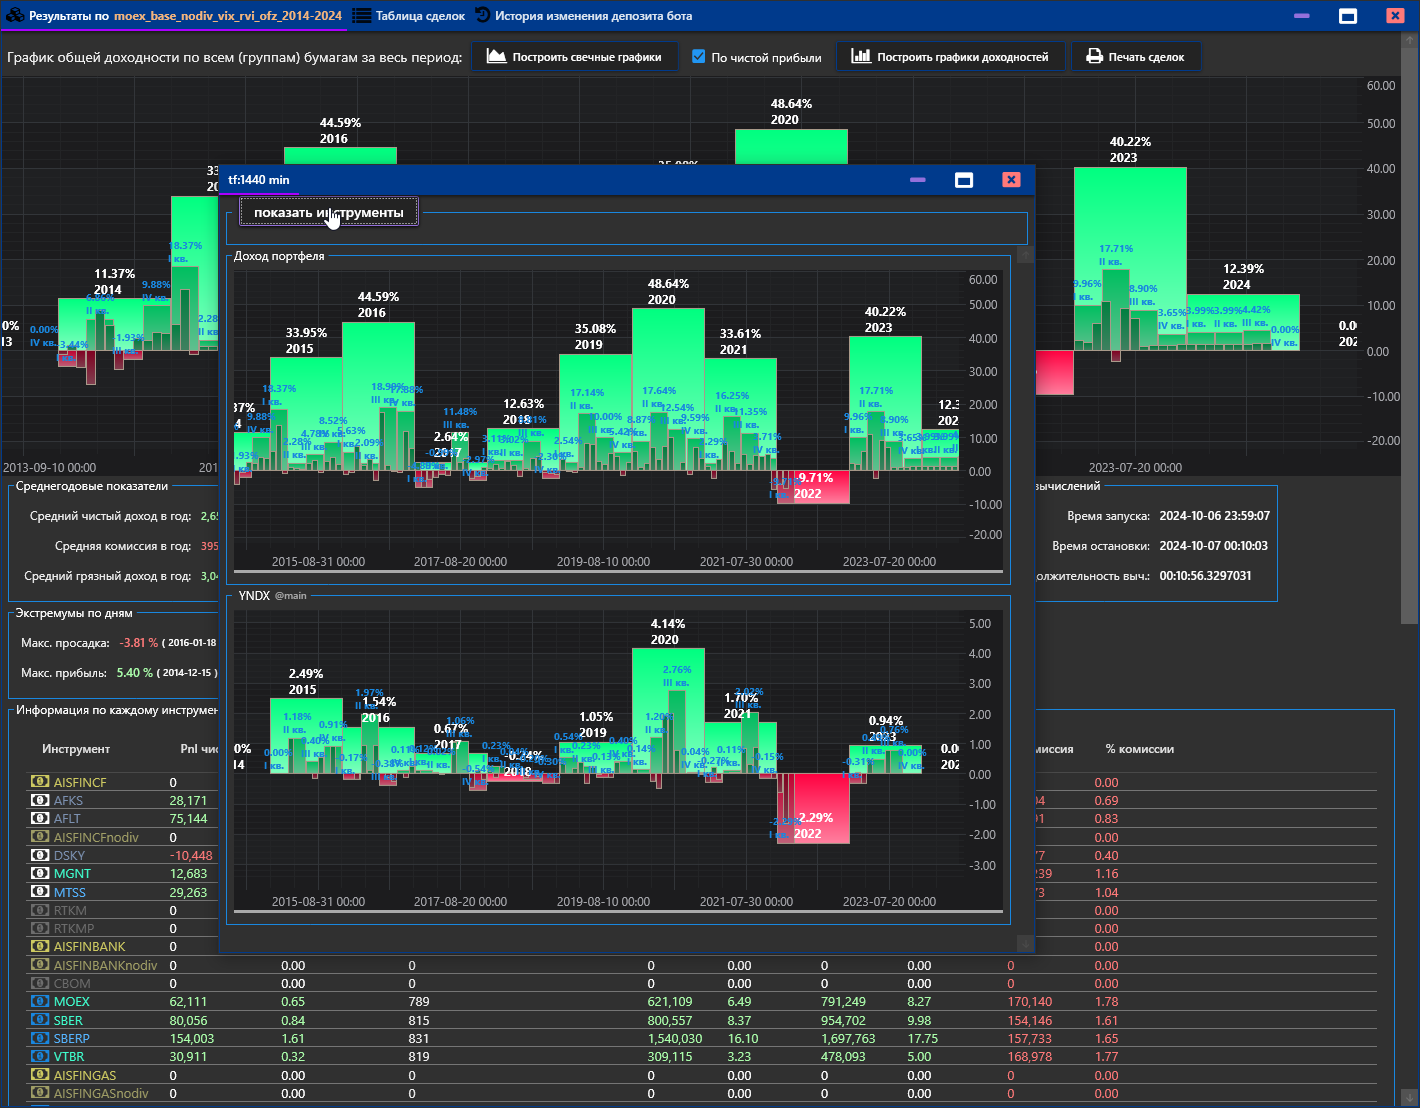1420x1108 pixels.
Task: Click Построить свечные графики button
Action: coord(574,57)
